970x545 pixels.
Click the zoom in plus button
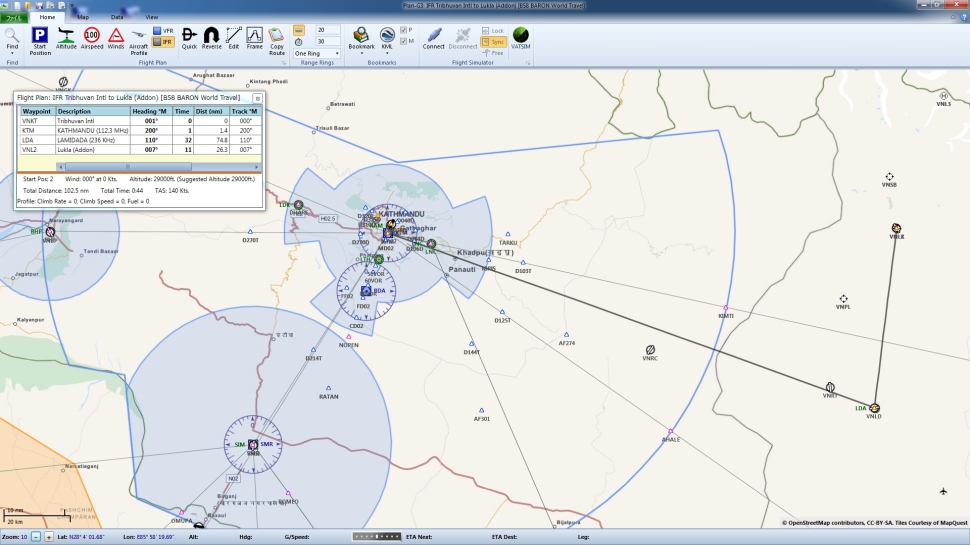point(48,537)
